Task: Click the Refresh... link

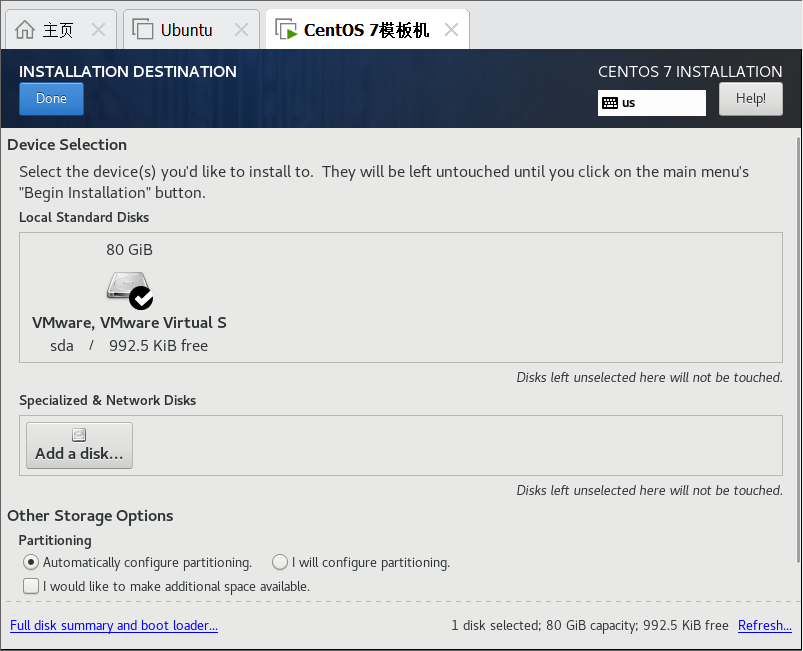Action: (x=765, y=625)
